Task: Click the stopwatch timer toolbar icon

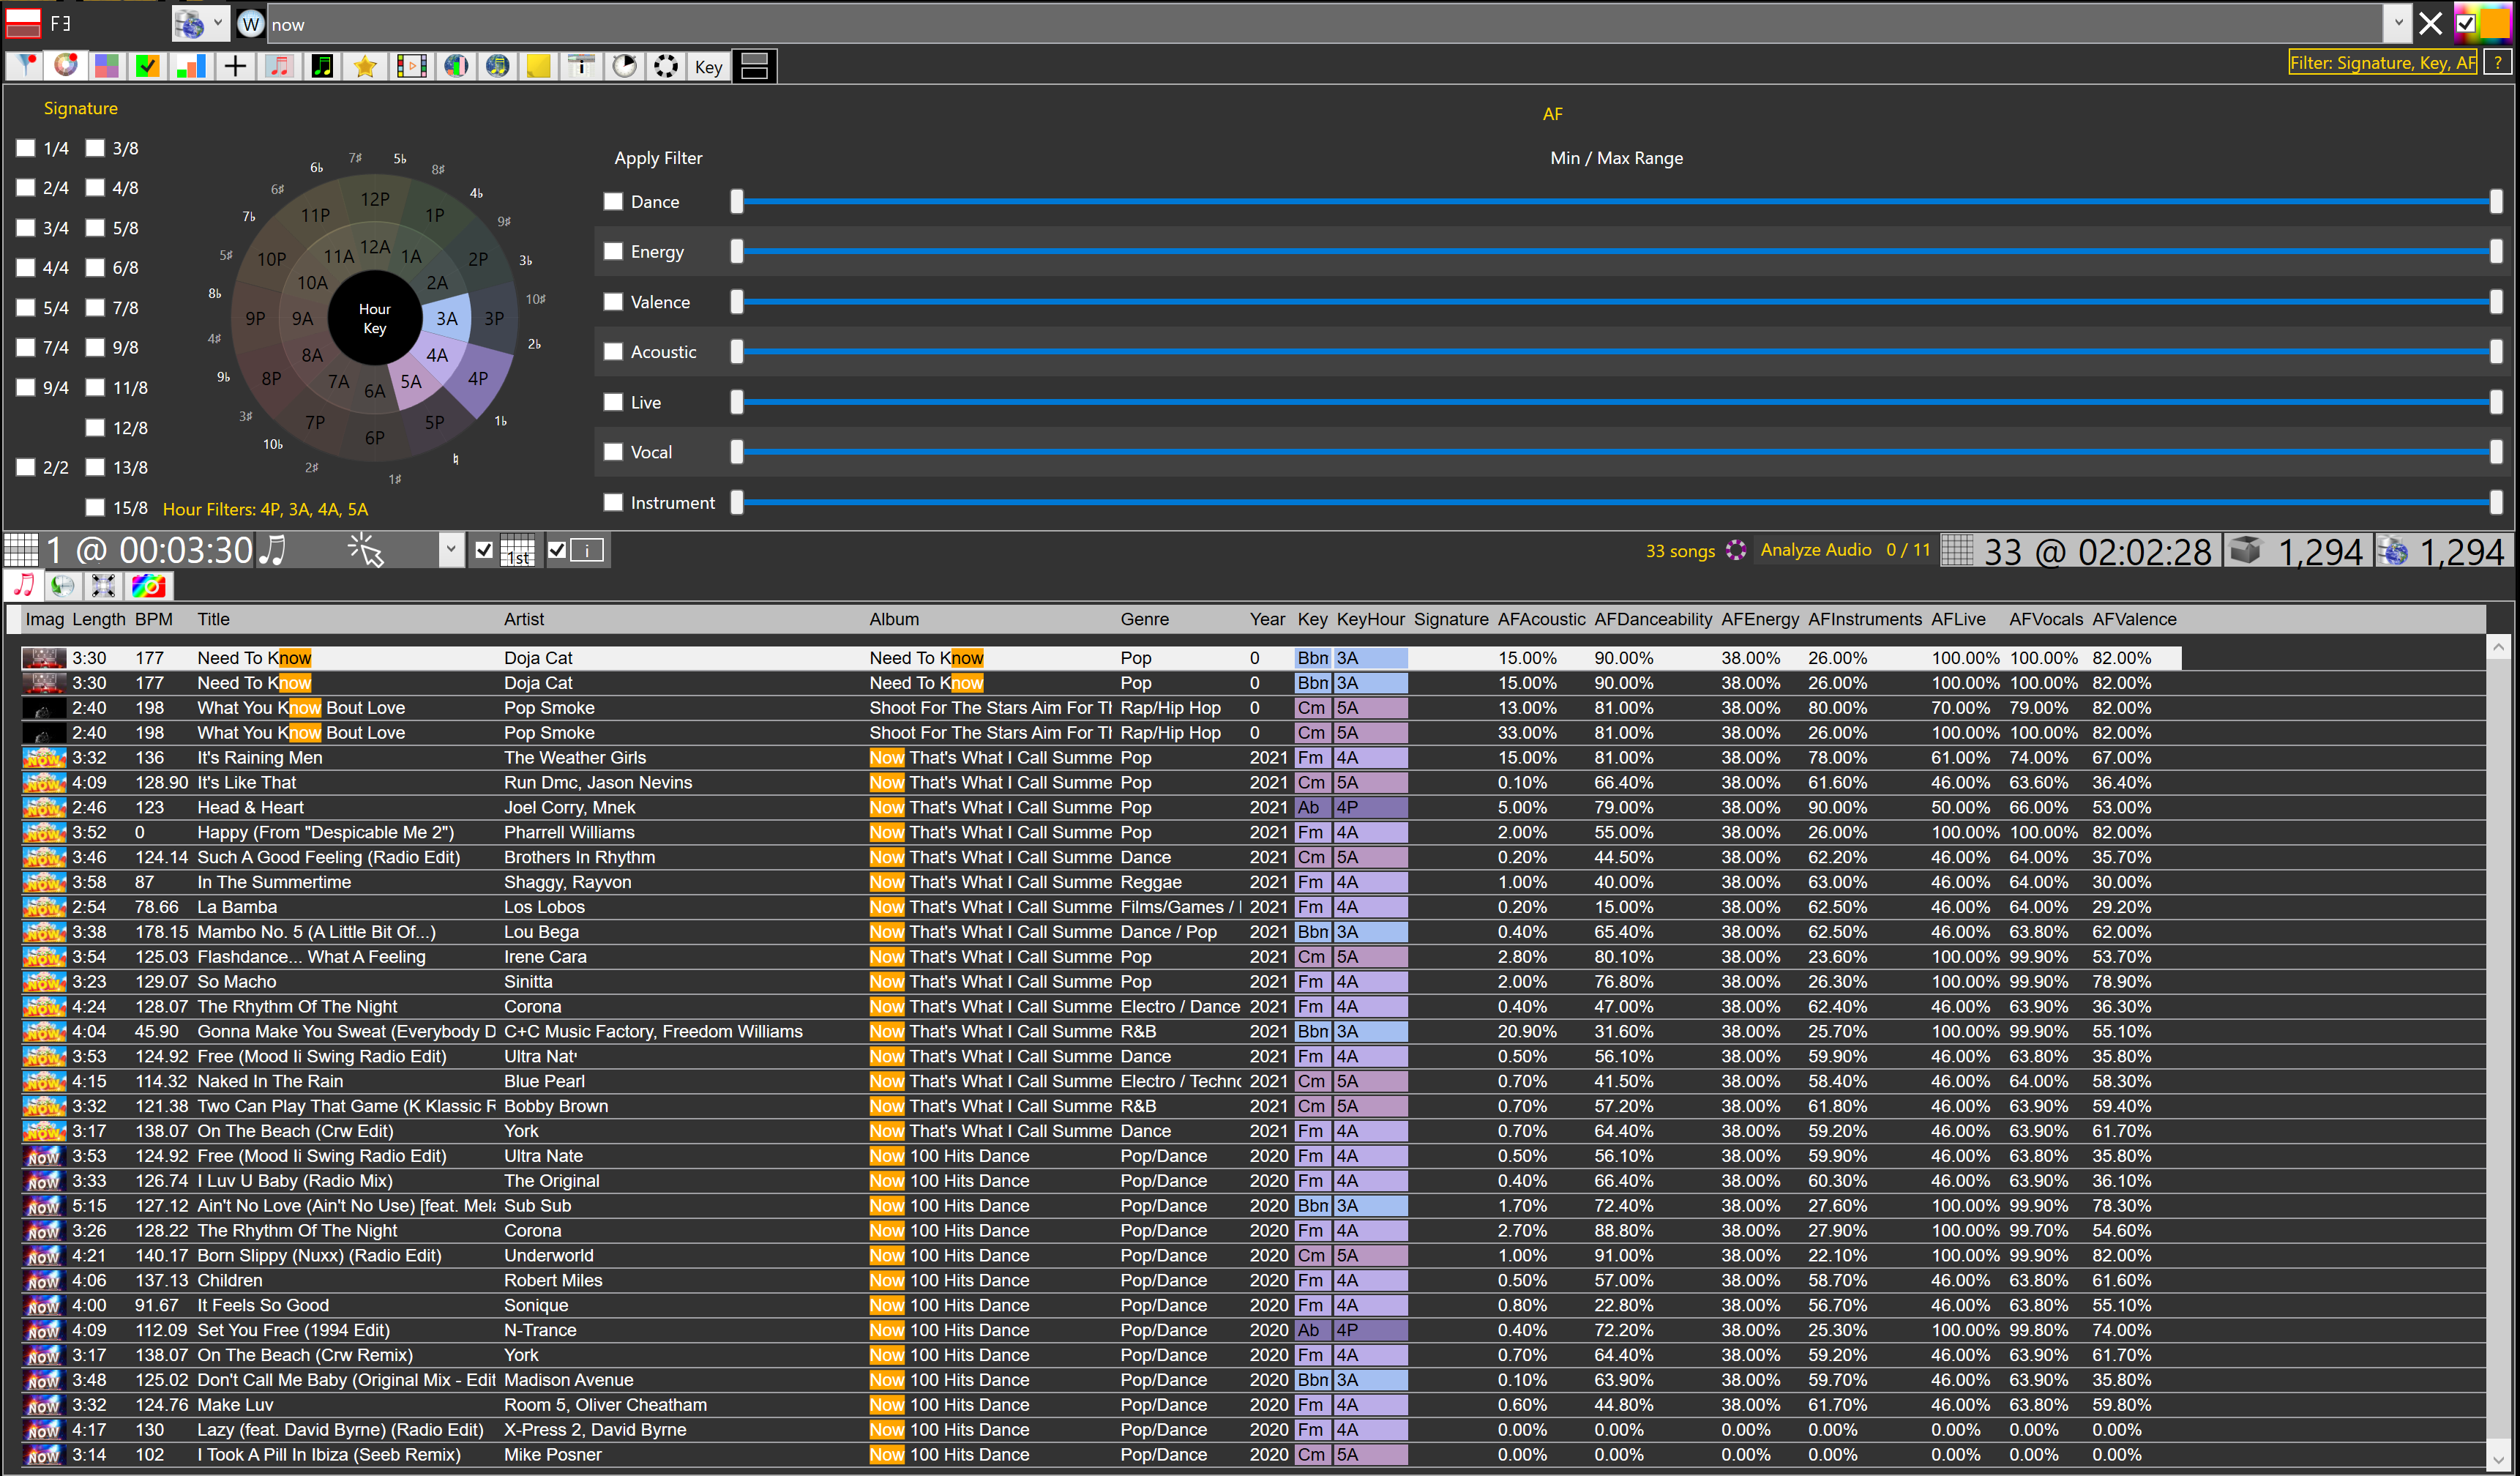Action: pos(624,66)
